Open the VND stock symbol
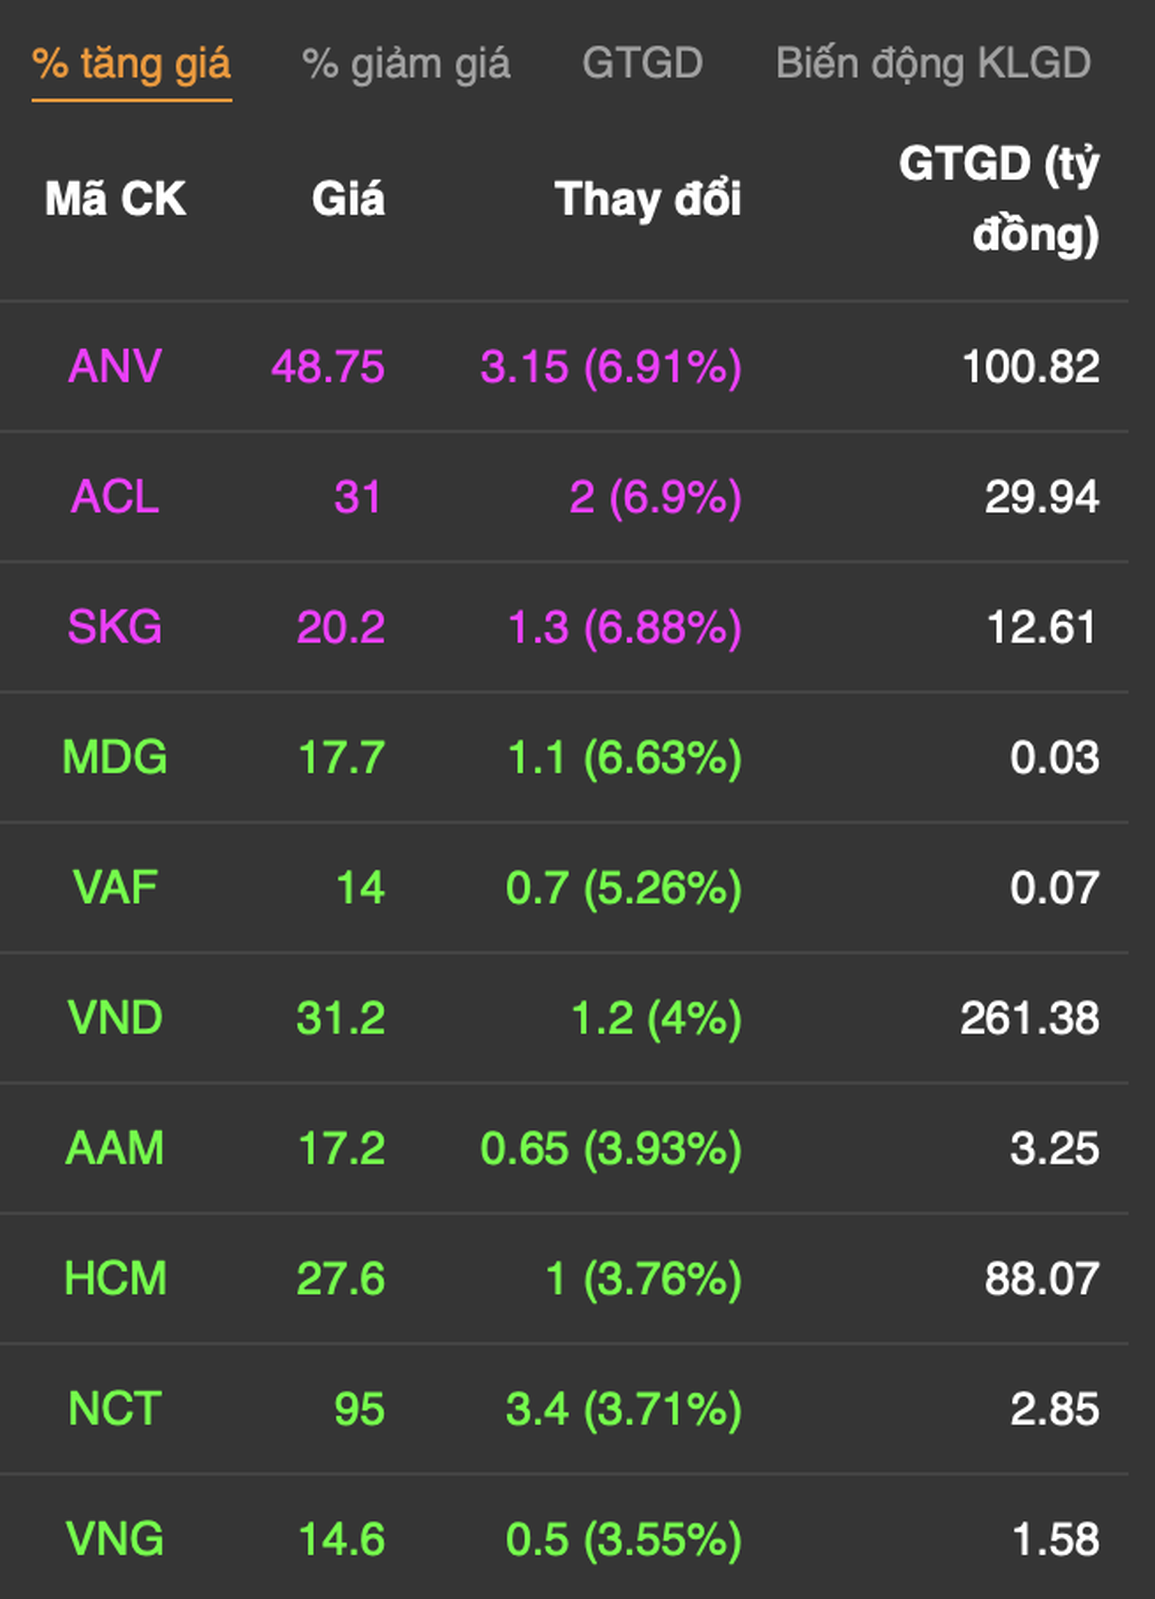This screenshot has width=1155, height=1599. [115, 1018]
